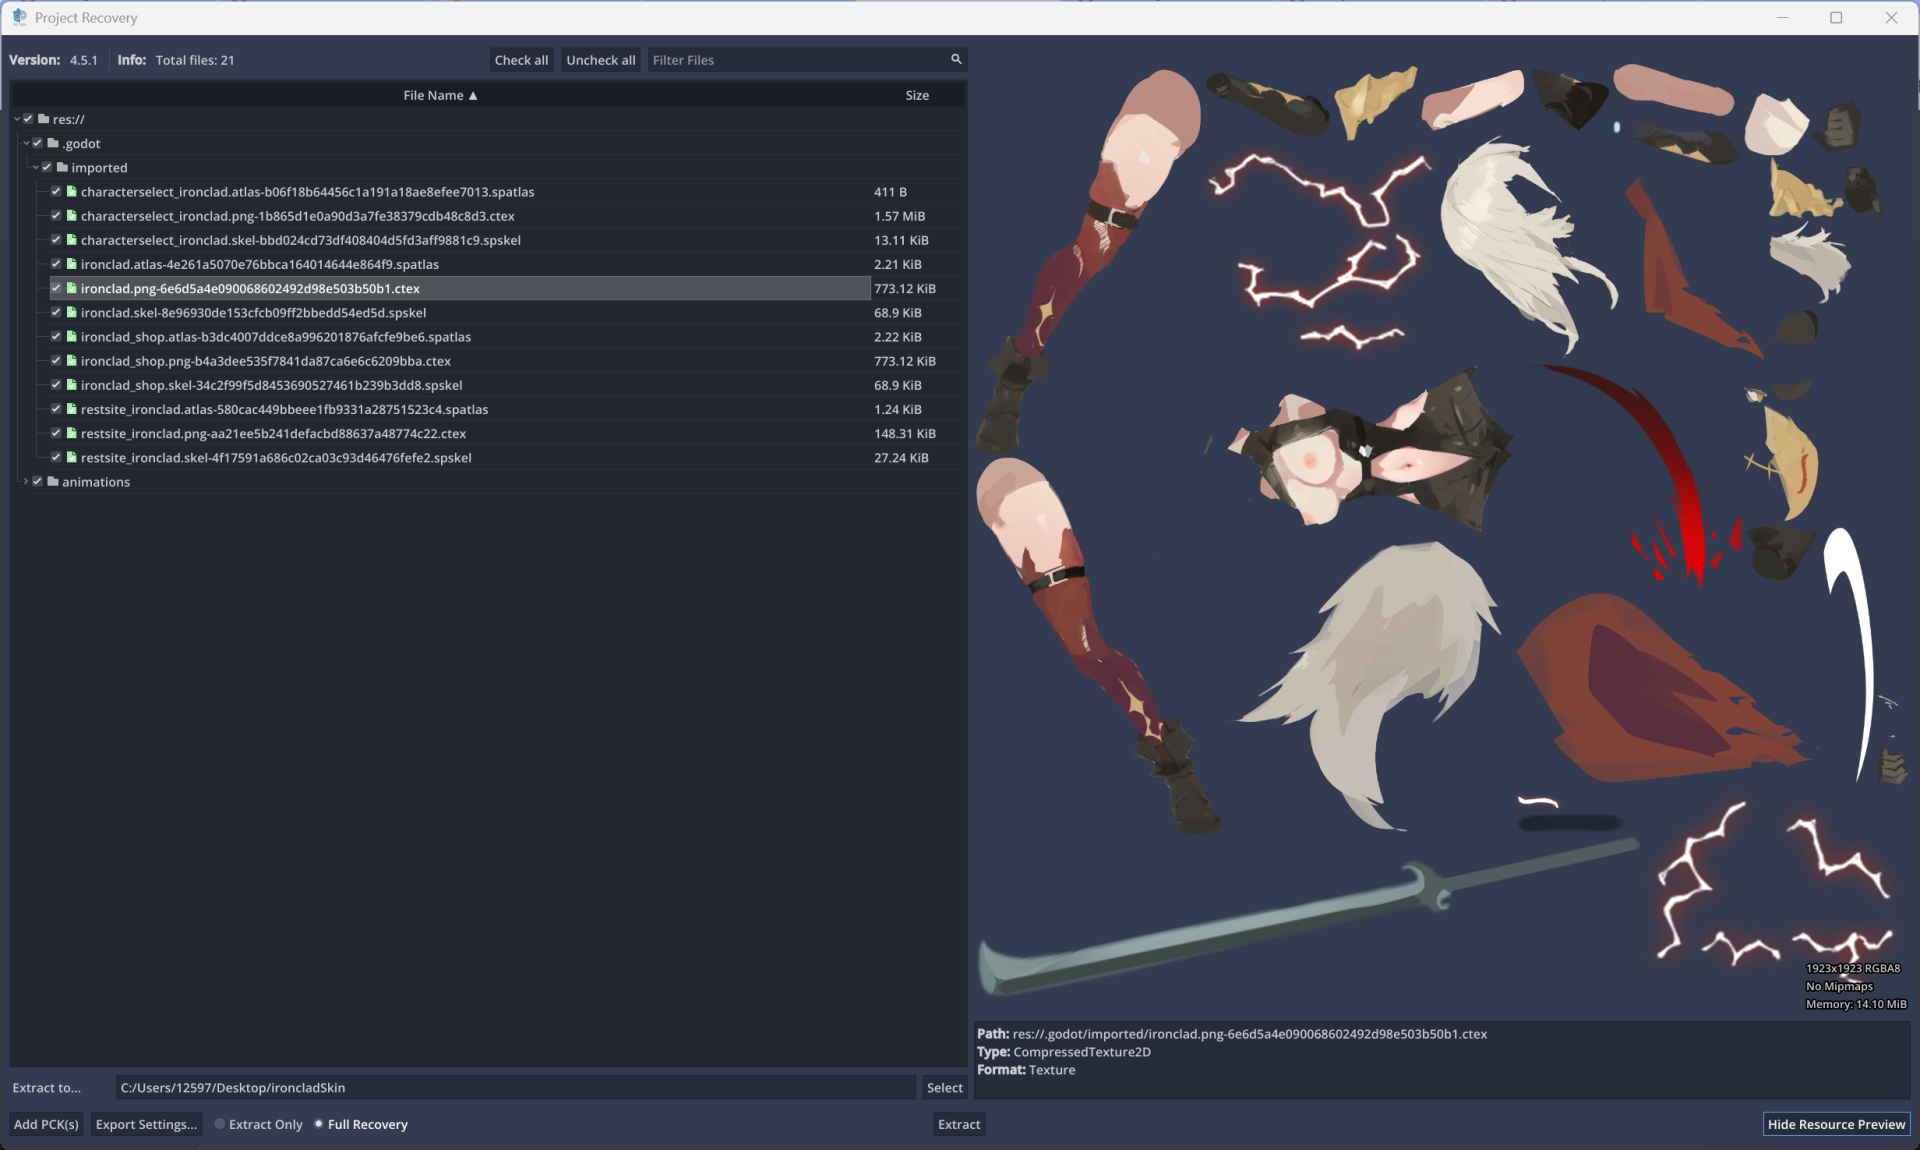Click file icon of ironclad.atlas spatlas
1920x1150 pixels.
(x=72, y=264)
